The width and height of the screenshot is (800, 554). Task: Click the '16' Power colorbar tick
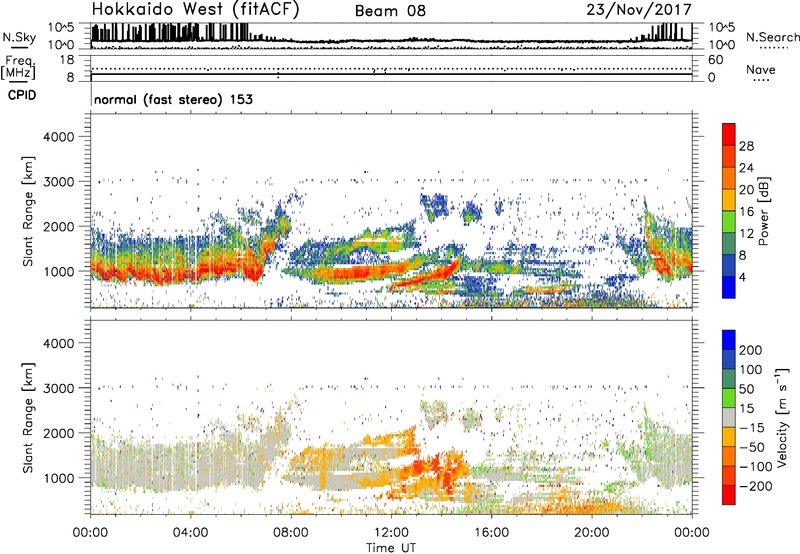click(746, 212)
